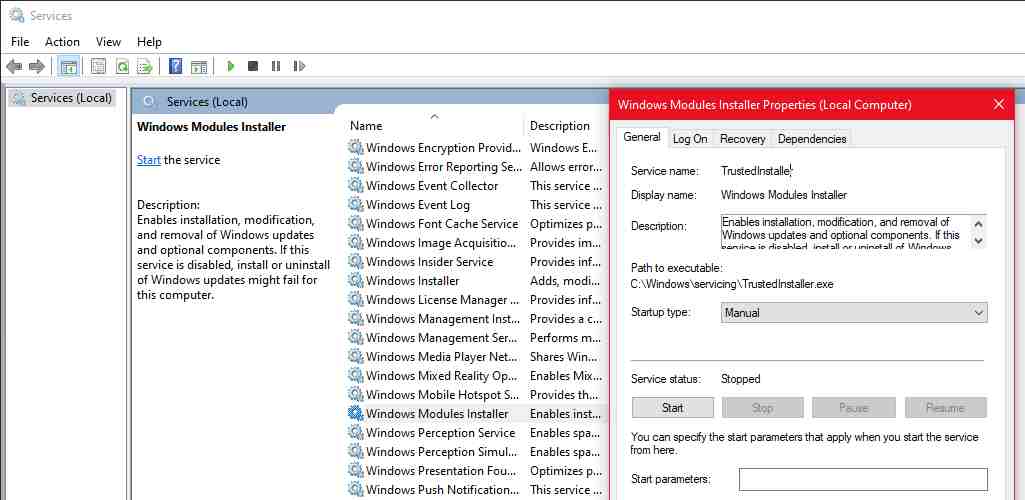Close the Windows Modules Installer Properties dialog
This screenshot has height=500, width=1025.
[998, 105]
